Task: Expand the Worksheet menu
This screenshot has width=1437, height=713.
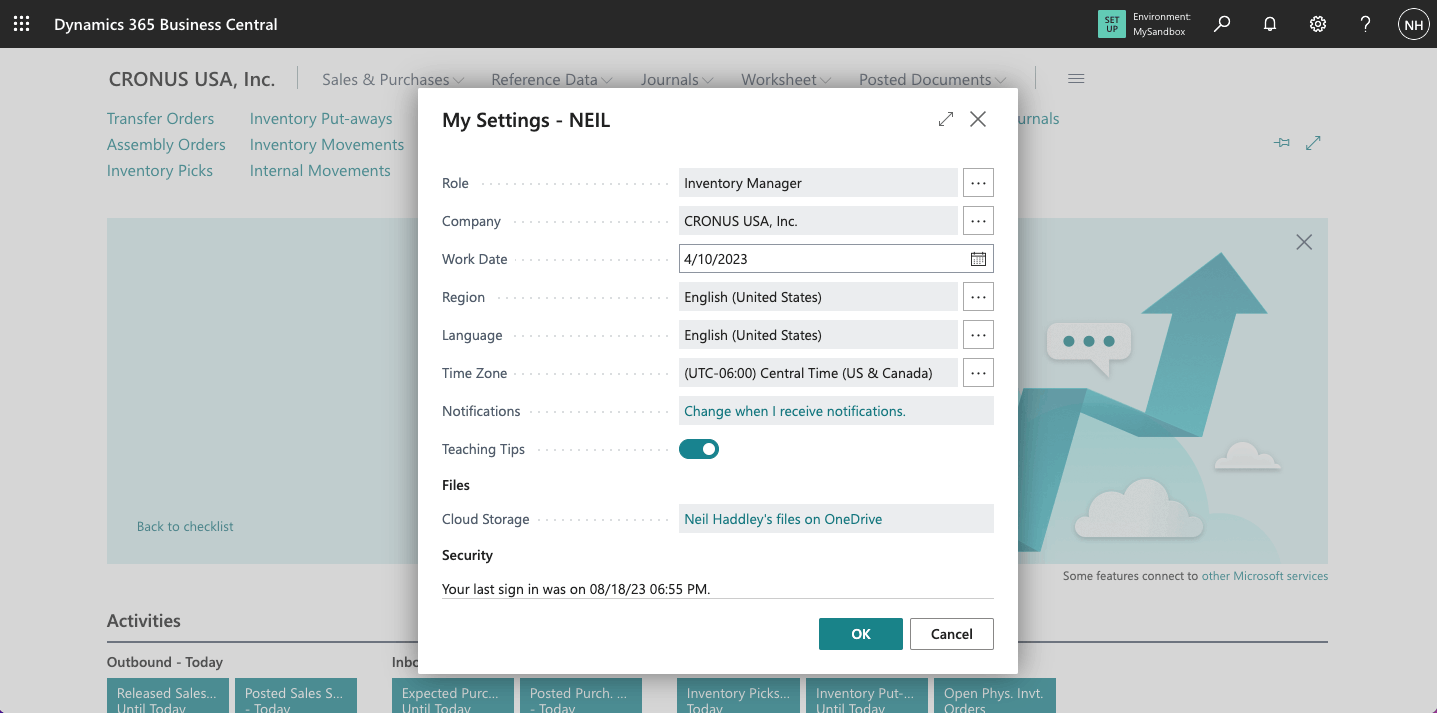Action: coord(786,79)
